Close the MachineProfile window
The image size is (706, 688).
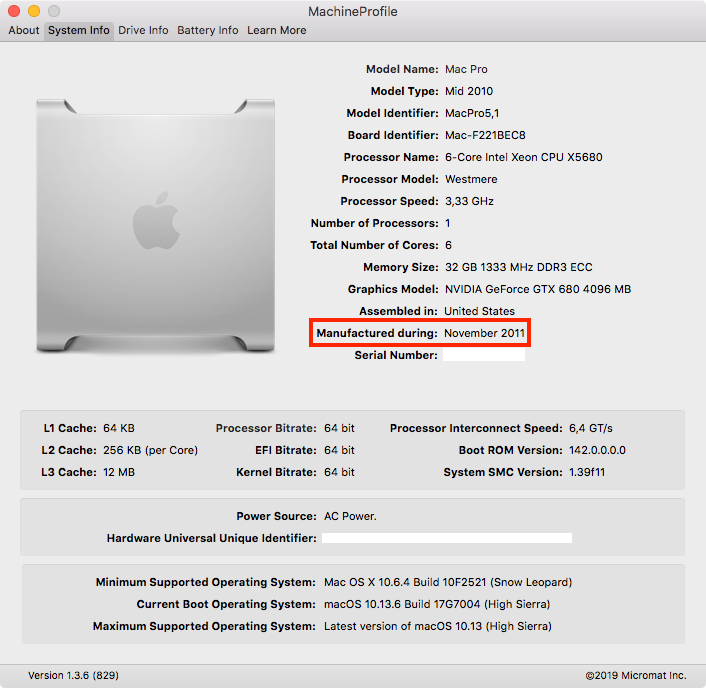[14, 11]
